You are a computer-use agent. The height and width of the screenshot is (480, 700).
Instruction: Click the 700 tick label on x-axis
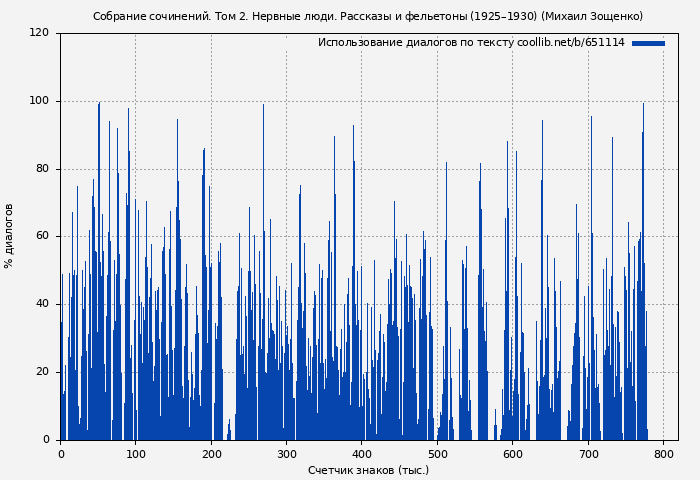[589, 453]
